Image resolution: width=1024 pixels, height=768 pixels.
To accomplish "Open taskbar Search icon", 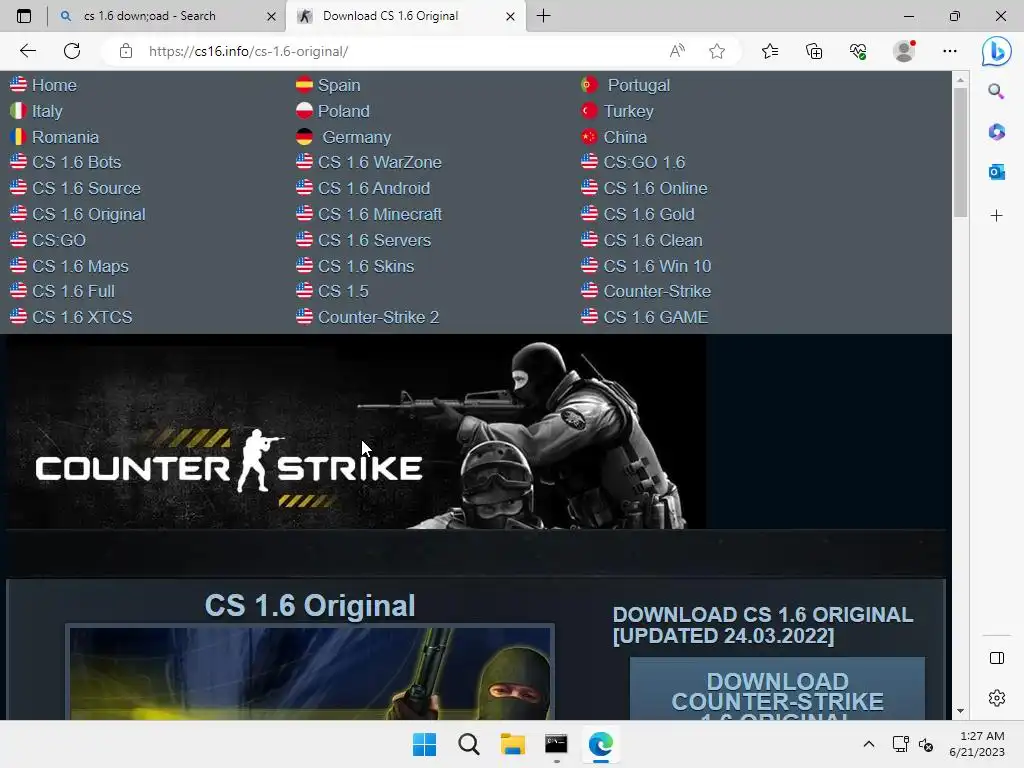I will click(468, 744).
